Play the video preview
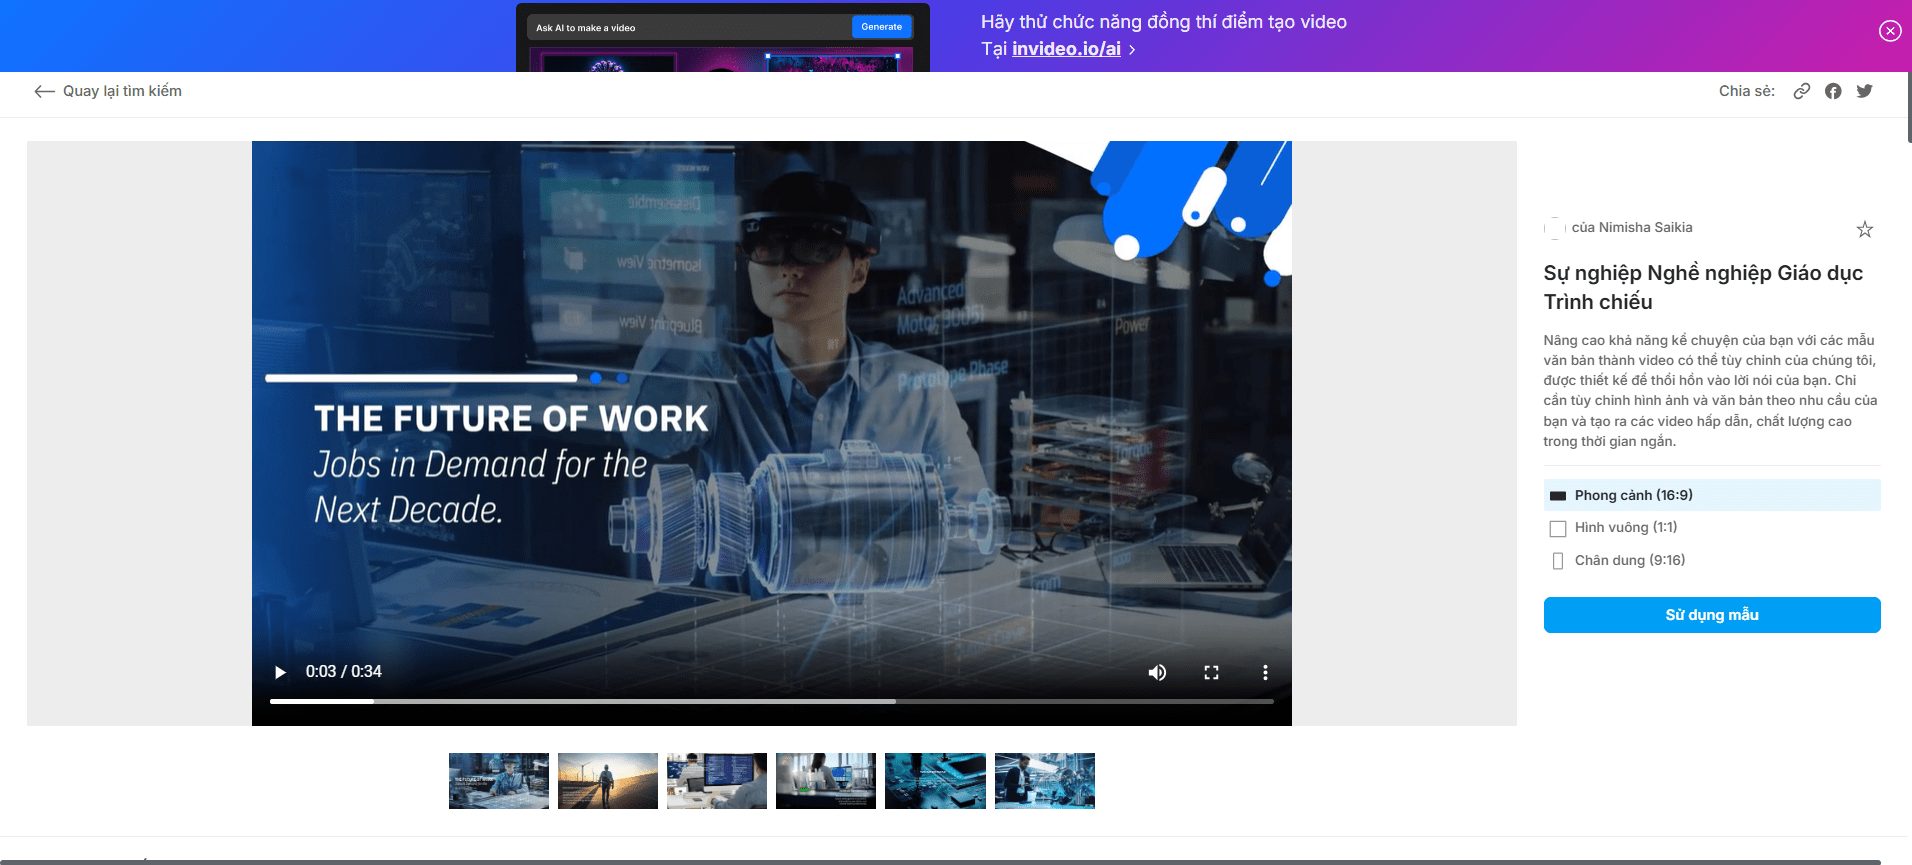Image resolution: width=1912 pixels, height=865 pixels. (281, 672)
